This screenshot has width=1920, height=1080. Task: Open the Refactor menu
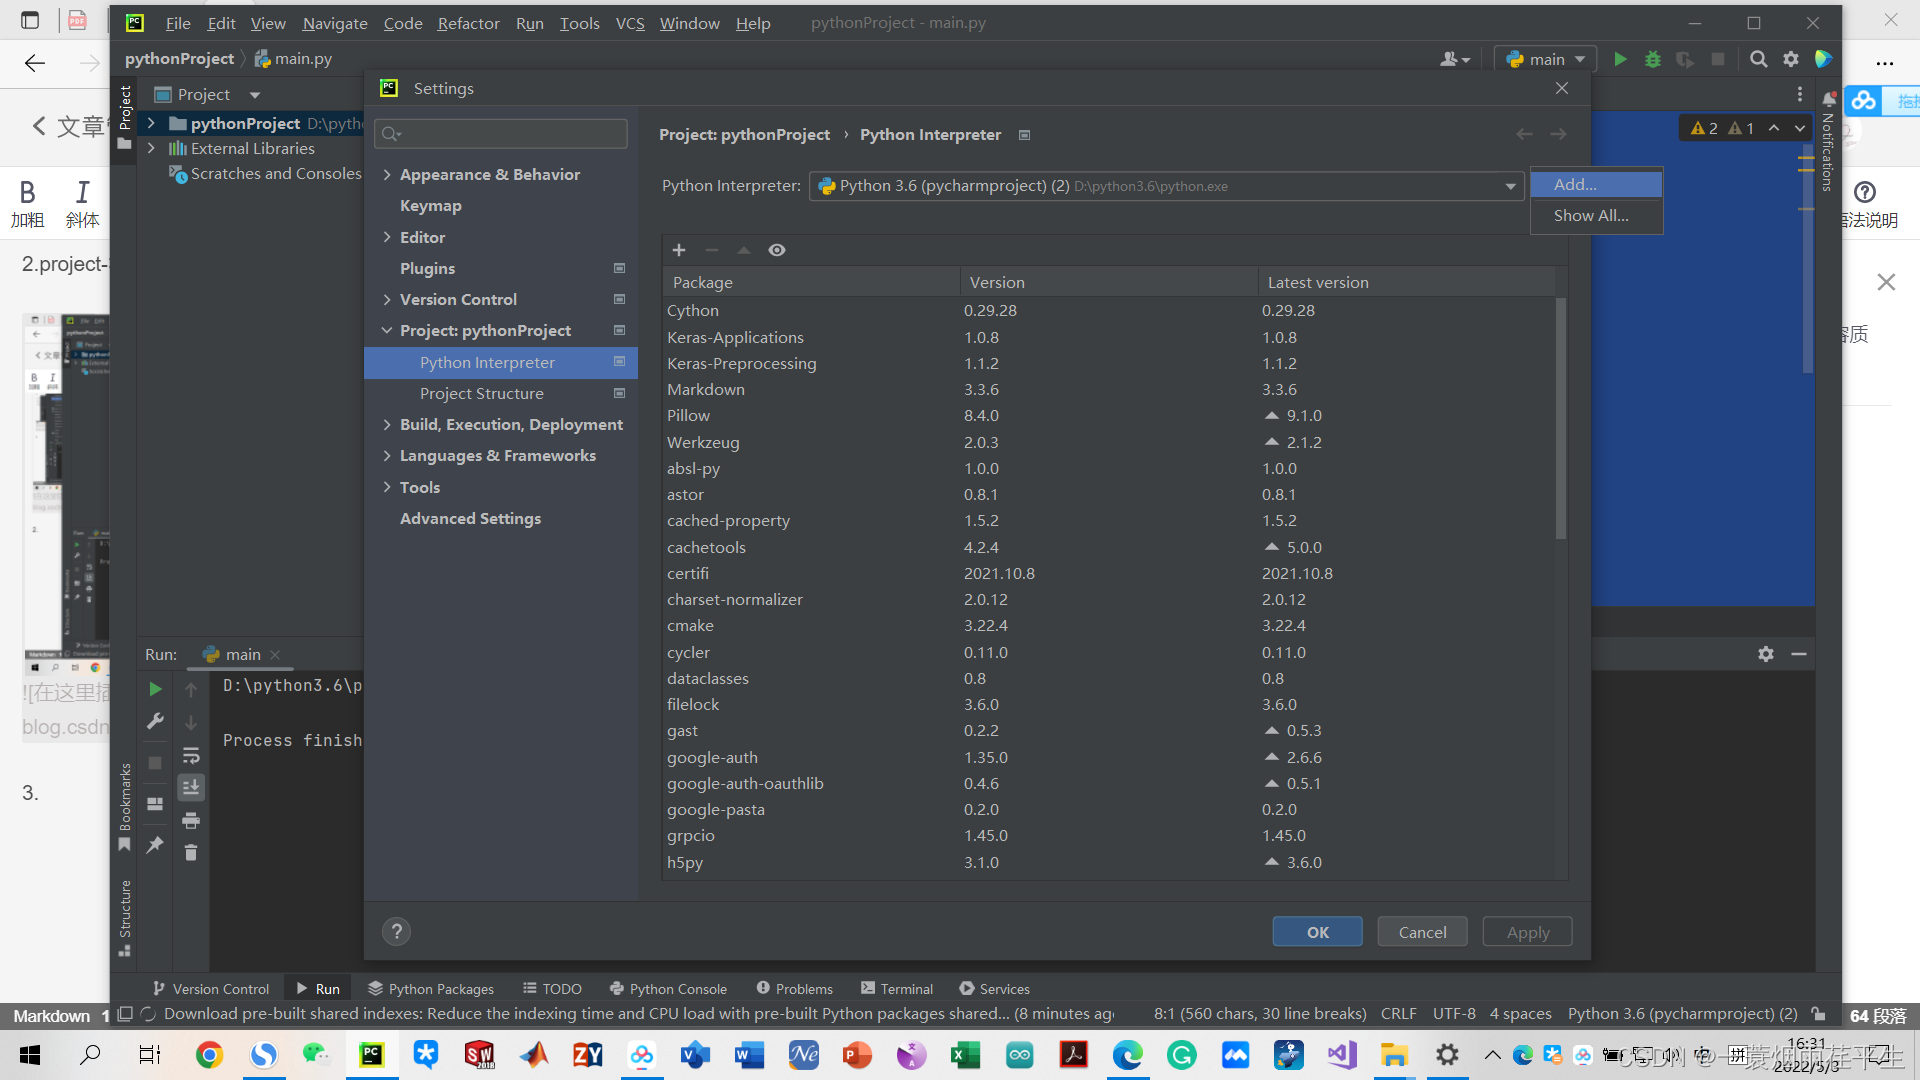[x=468, y=23]
